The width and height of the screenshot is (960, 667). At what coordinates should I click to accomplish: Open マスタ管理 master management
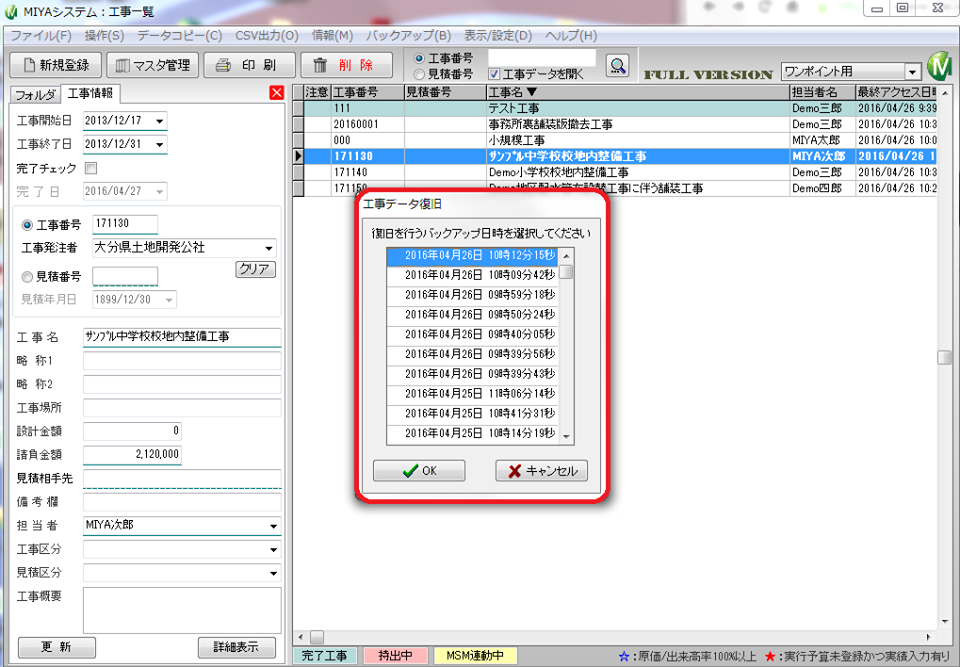(152, 65)
